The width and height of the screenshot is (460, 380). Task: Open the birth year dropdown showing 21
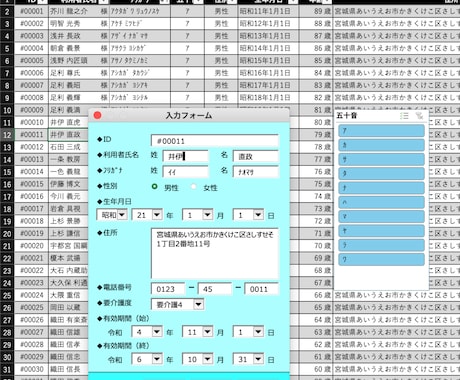point(157,215)
